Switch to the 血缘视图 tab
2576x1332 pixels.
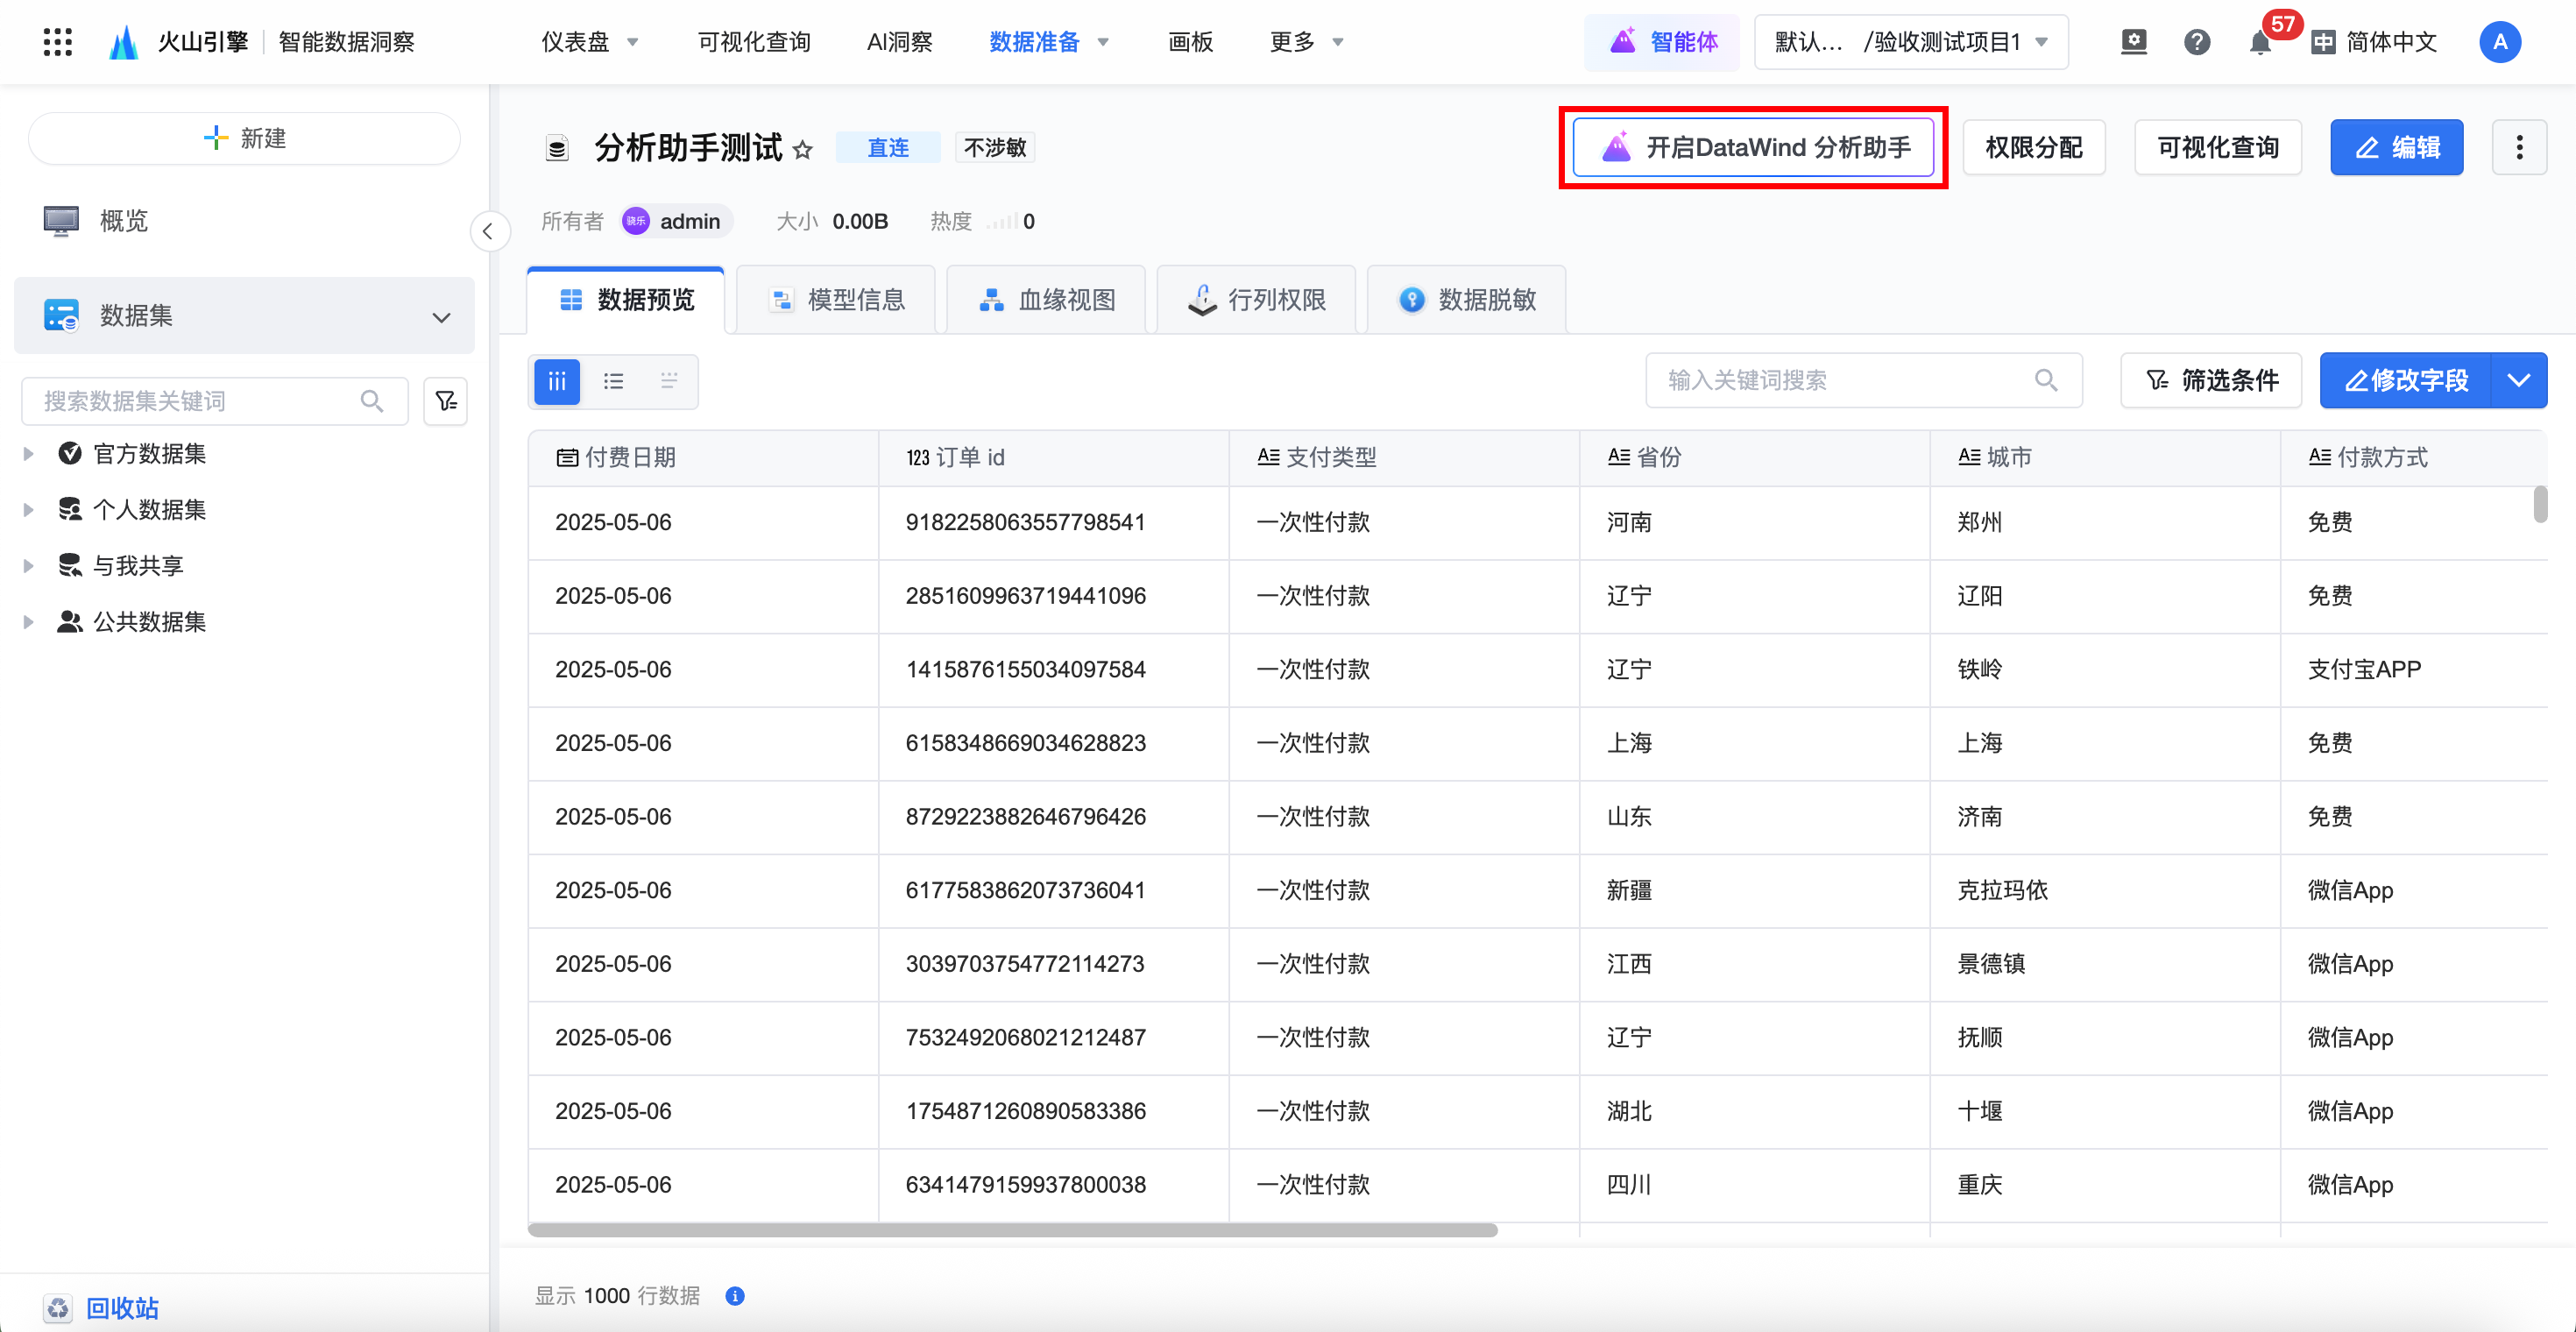pyautogui.click(x=1046, y=300)
